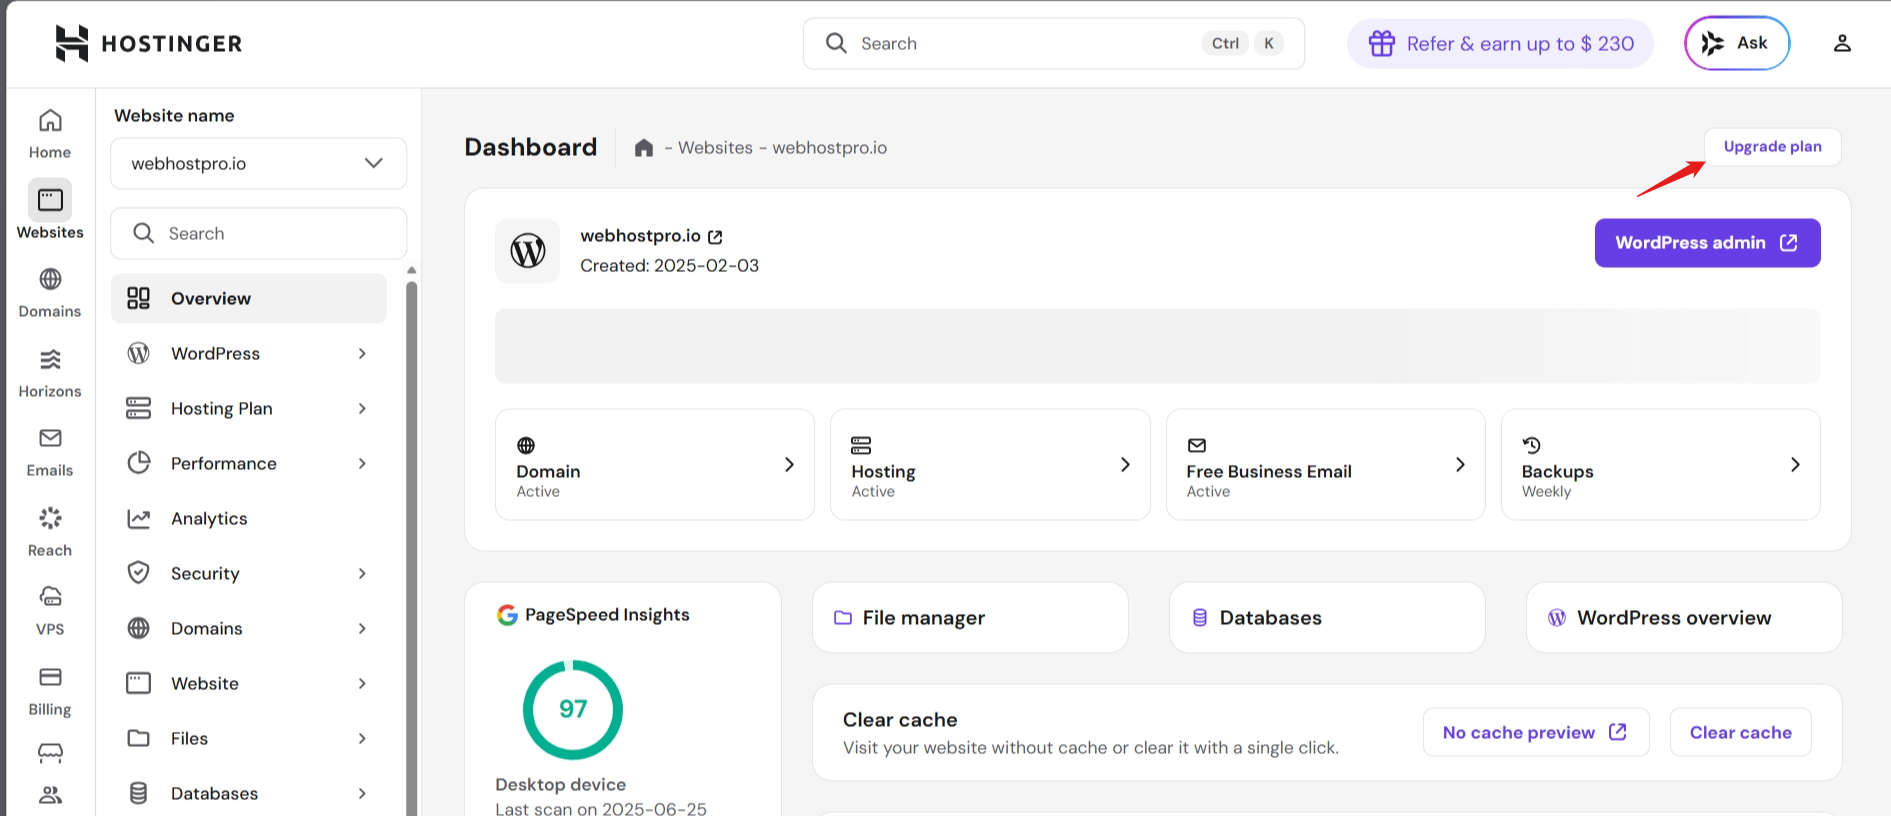Open the user profile icon
This screenshot has height=816, width=1891.
[1842, 43]
